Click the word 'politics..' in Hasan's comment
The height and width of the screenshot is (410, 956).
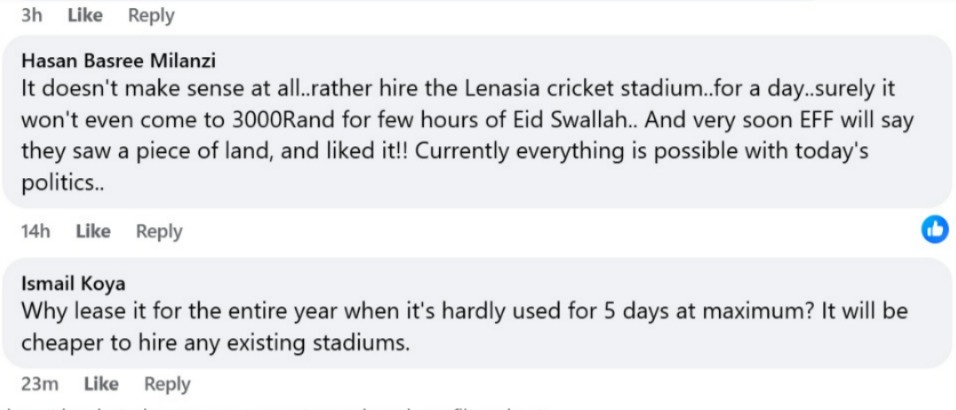[63, 184]
